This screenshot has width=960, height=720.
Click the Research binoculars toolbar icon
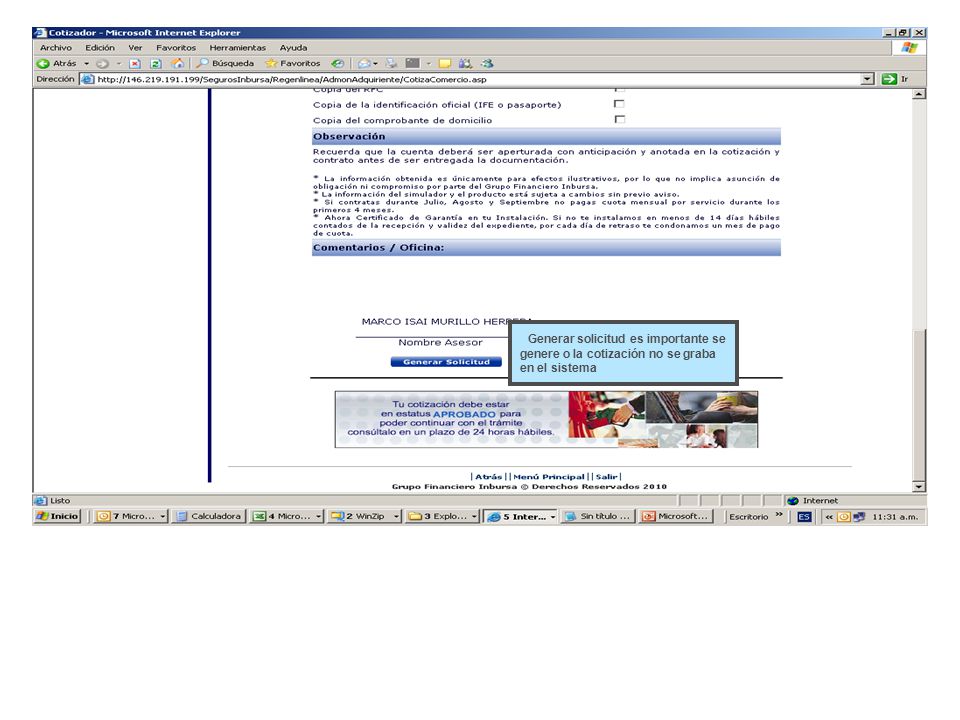pos(466,64)
